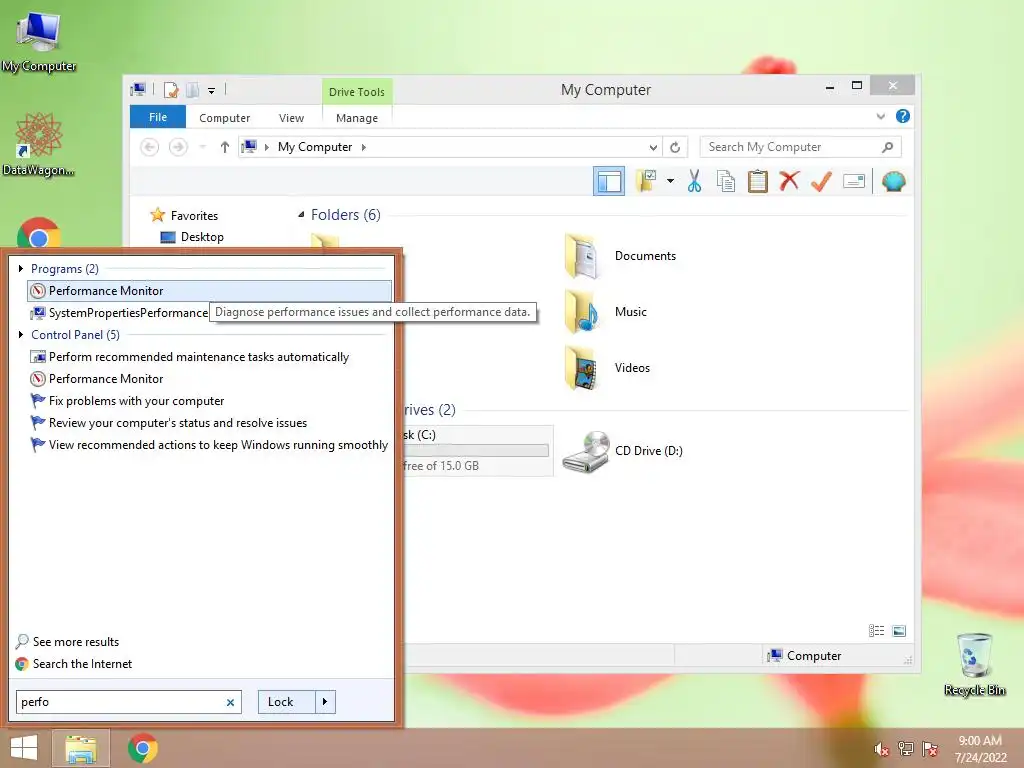The height and width of the screenshot is (768, 1024).
Task: Click Desktop in the navigation pane
Action: [202, 236]
